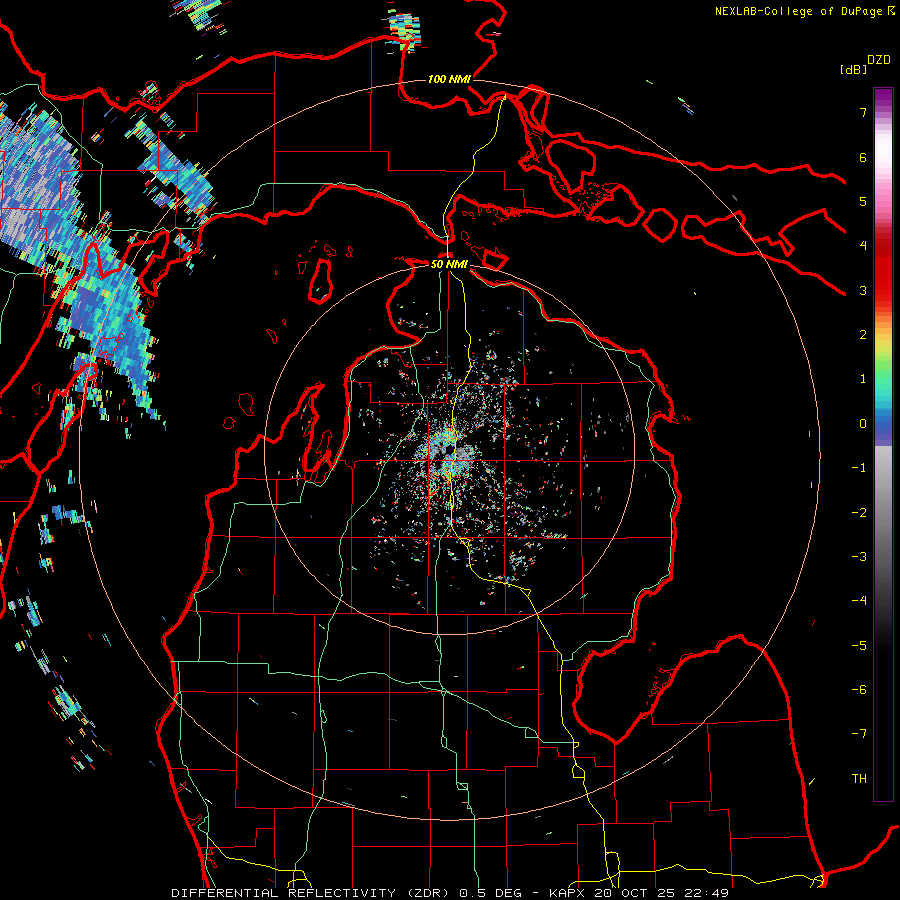The height and width of the screenshot is (900, 900).
Task: Click the gray -2 dB band of the colorbar
Action: [883, 513]
